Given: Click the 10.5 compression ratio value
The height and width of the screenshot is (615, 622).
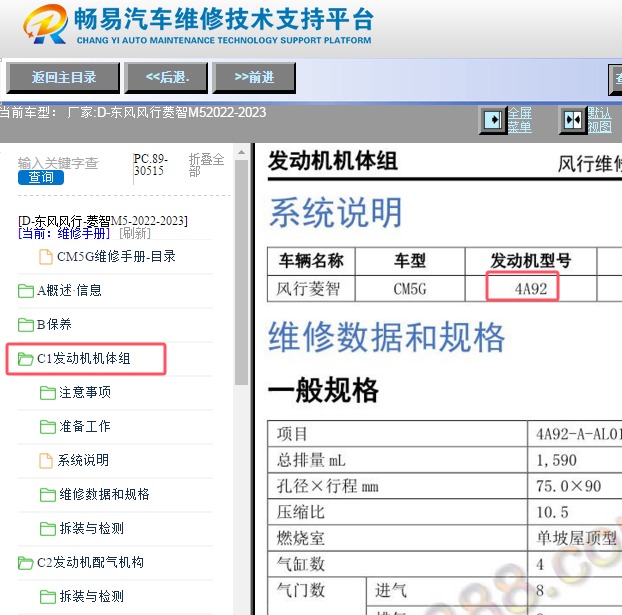Looking at the screenshot, I should (x=552, y=512).
